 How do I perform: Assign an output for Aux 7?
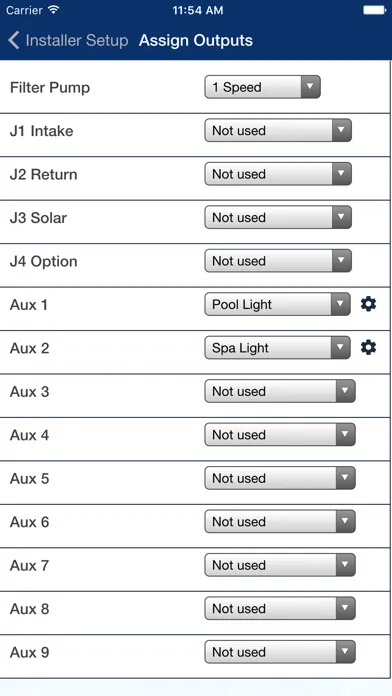pyautogui.click(x=280, y=566)
